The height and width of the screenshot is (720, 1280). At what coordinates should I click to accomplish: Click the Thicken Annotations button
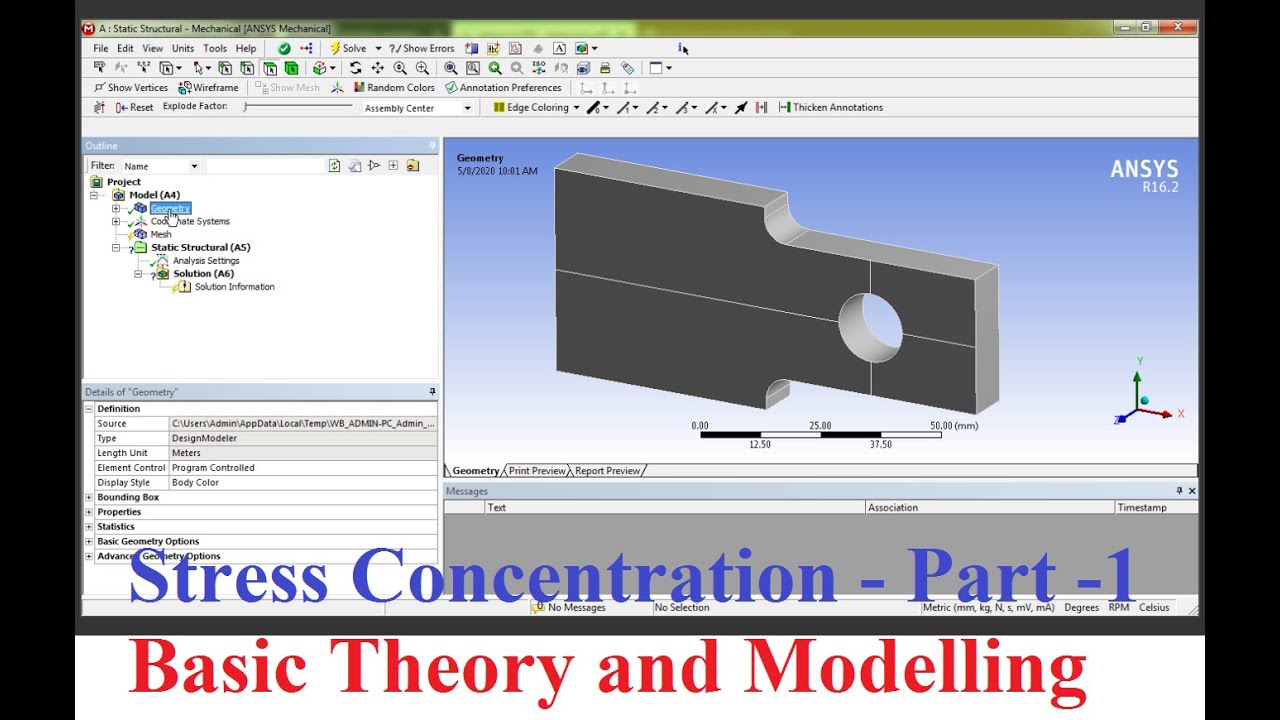click(830, 107)
